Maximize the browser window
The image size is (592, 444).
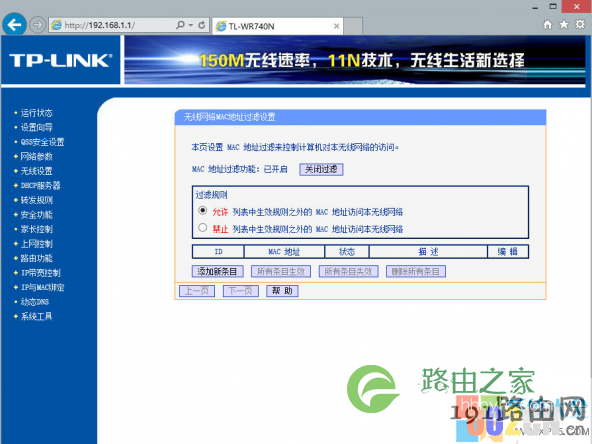click(553, 6)
